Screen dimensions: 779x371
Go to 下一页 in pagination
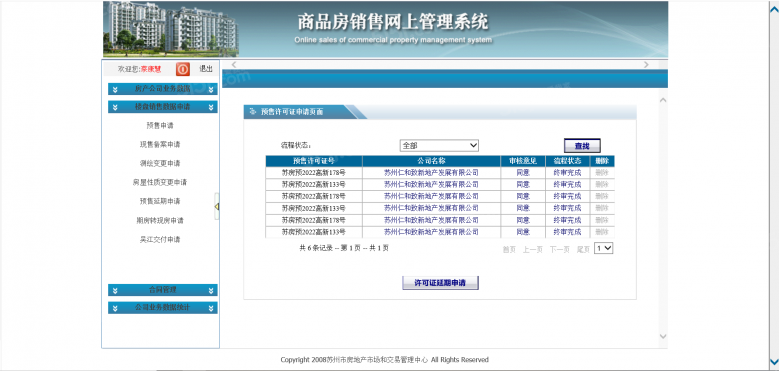[x=559, y=250]
